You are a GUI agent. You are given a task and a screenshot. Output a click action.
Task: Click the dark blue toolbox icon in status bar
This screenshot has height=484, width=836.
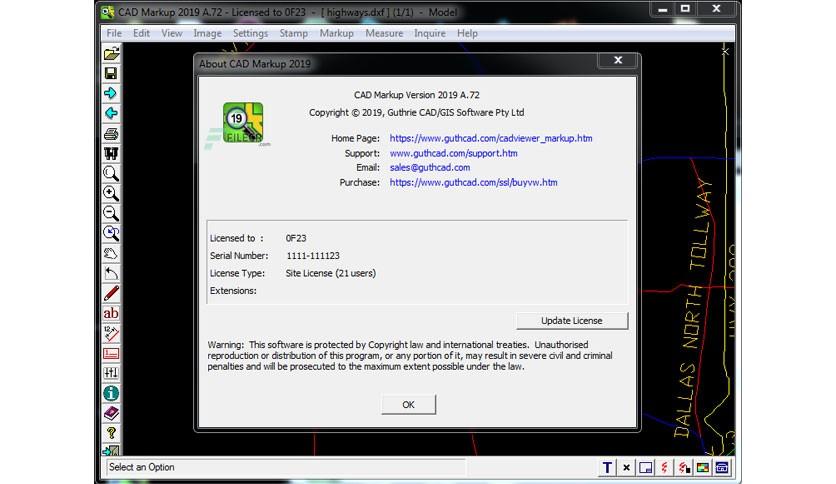(x=722, y=467)
